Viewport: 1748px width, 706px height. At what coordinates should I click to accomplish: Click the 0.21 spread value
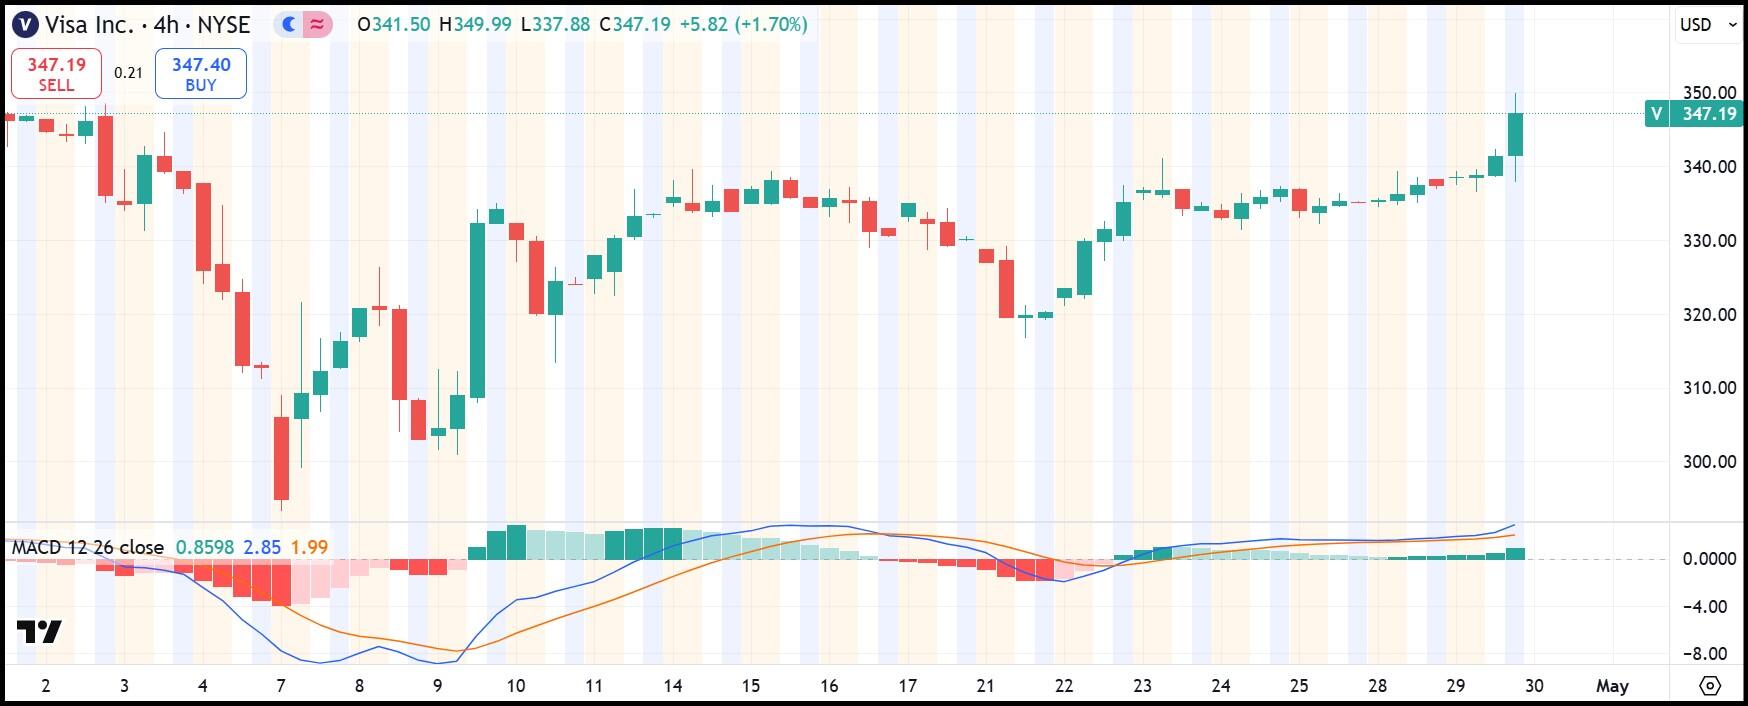128,73
